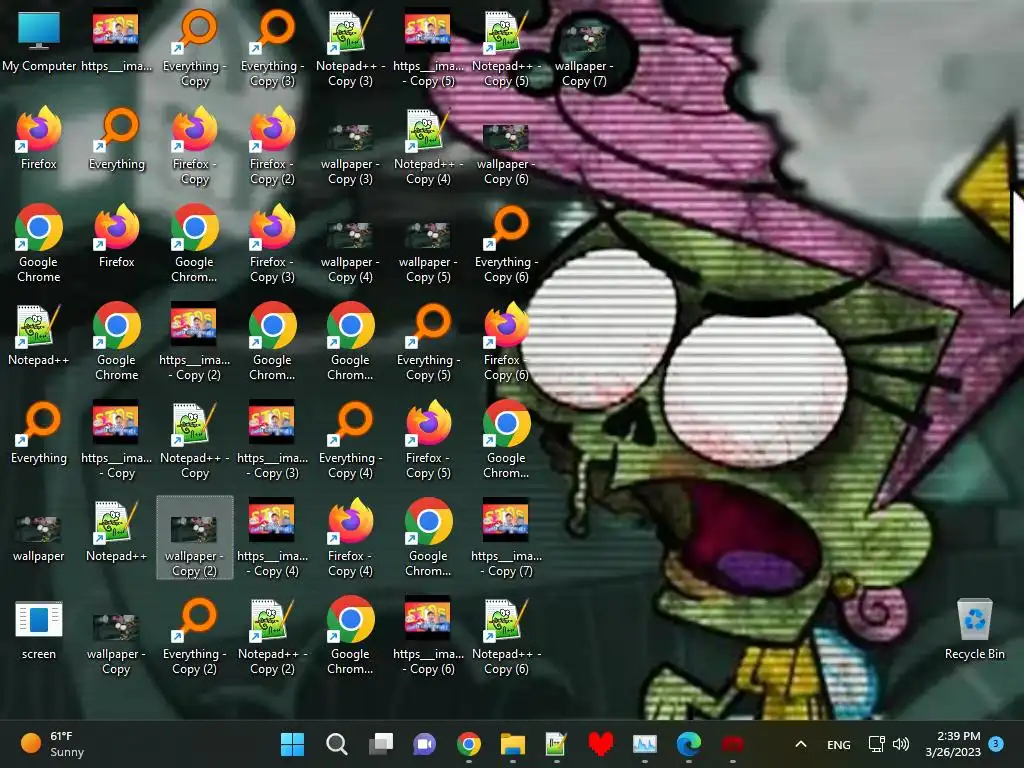Open the weather widget showing 61°F Sunny
1024x768 pixels.
[52, 744]
